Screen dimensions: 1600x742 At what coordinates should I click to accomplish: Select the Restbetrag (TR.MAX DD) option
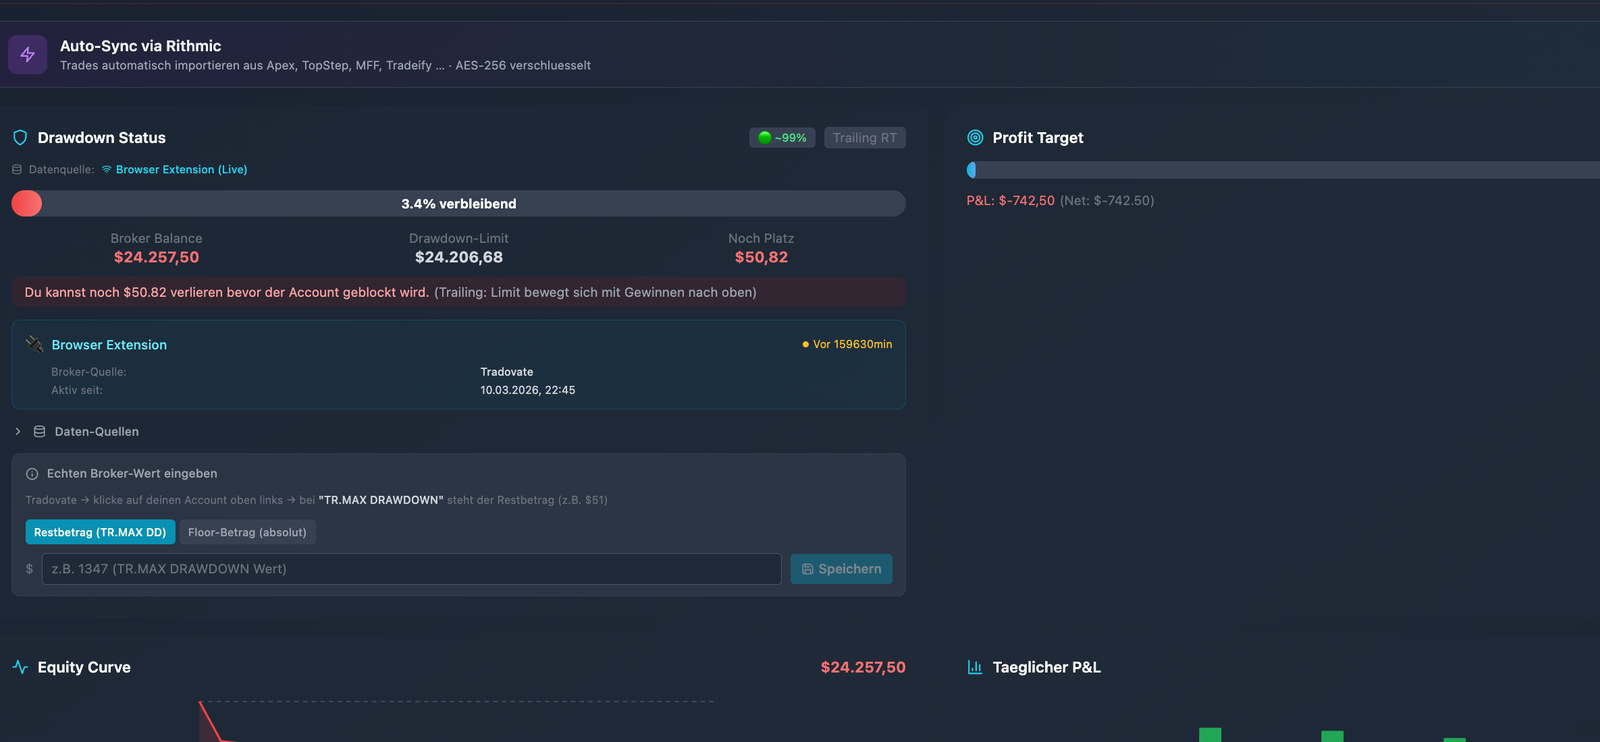(x=100, y=532)
